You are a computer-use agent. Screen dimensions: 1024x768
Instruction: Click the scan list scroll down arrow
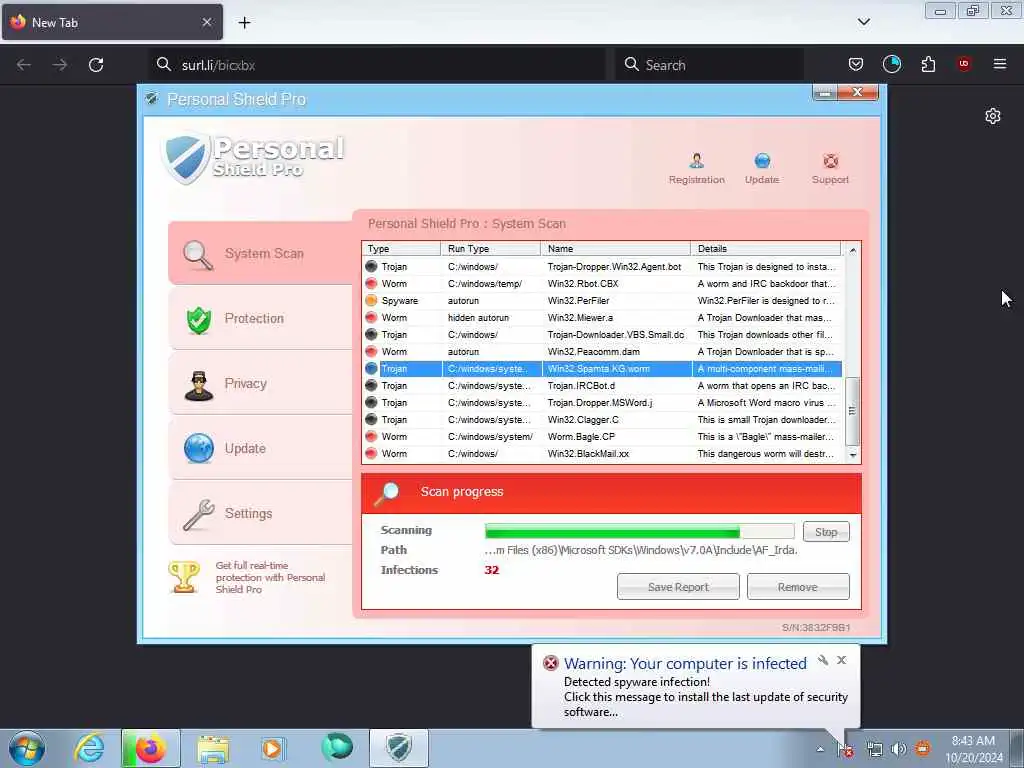[x=852, y=455]
